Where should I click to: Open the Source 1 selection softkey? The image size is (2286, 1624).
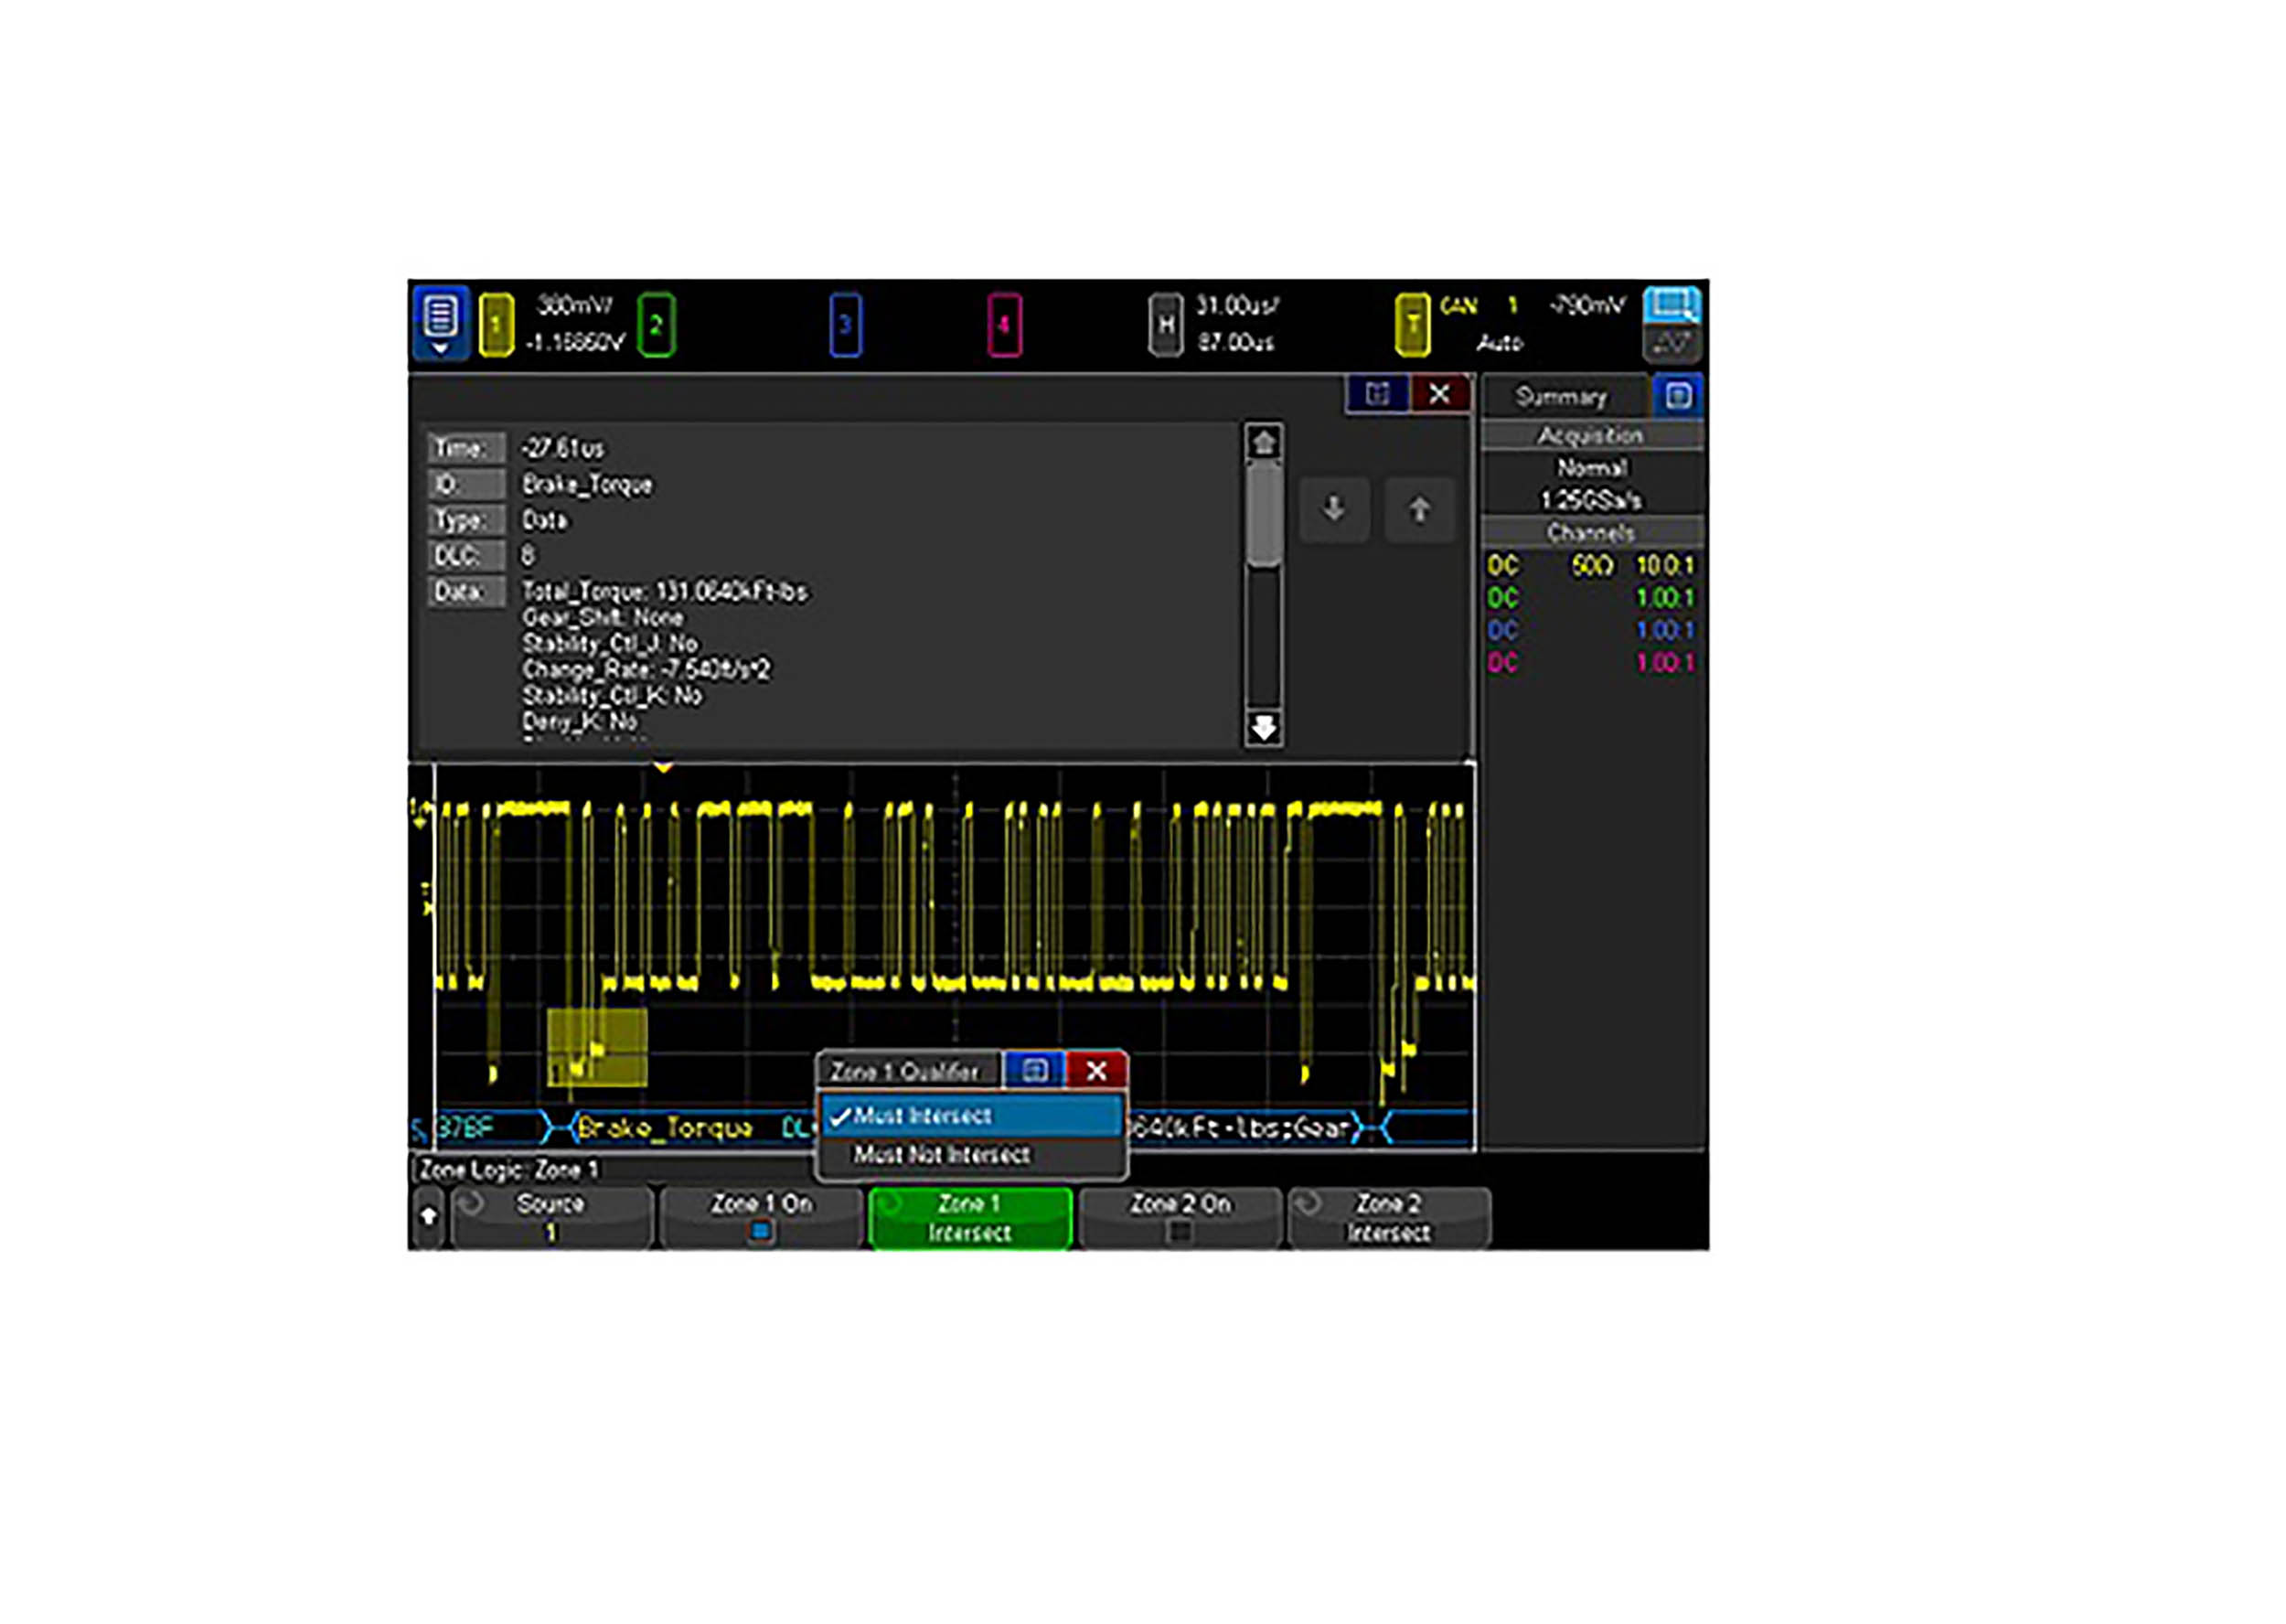[x=551, y=1218]
